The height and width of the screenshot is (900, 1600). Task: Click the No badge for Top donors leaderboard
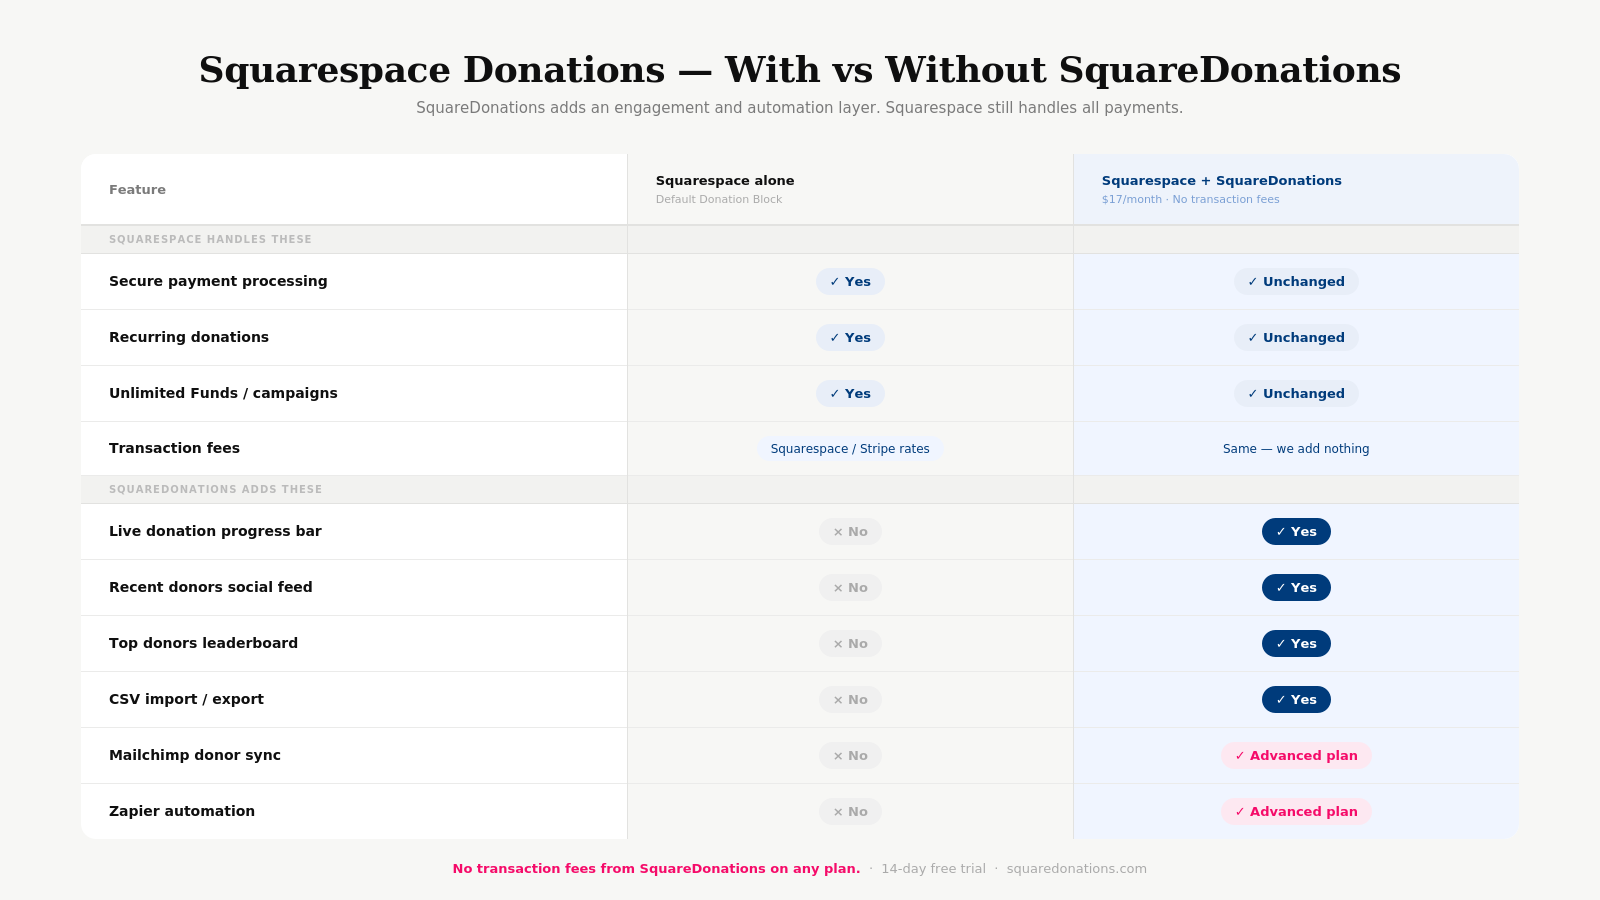pyautogui.click(x=850, y=644)
